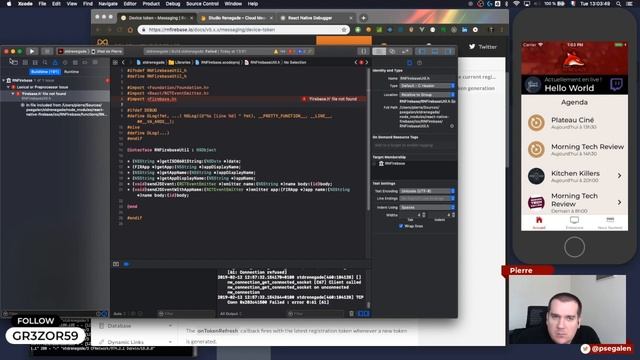Uncheck the Wrap lines checkbox
The height and width of the screenshot is (360, 640).
(x=401, y=226)
